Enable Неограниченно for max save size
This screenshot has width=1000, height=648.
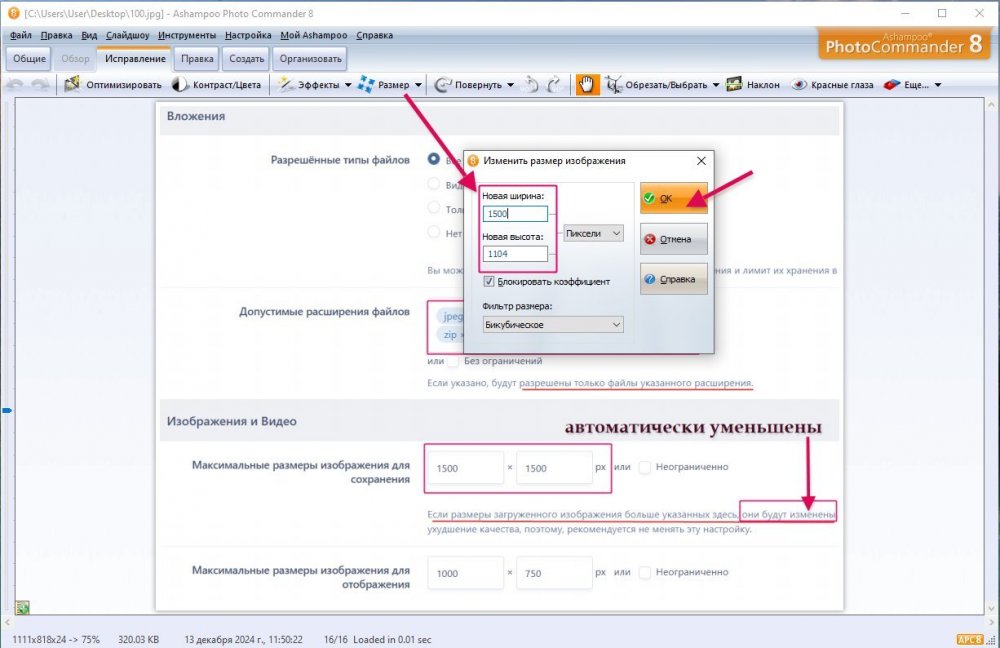pyautogui.click(x=646, y=467)
